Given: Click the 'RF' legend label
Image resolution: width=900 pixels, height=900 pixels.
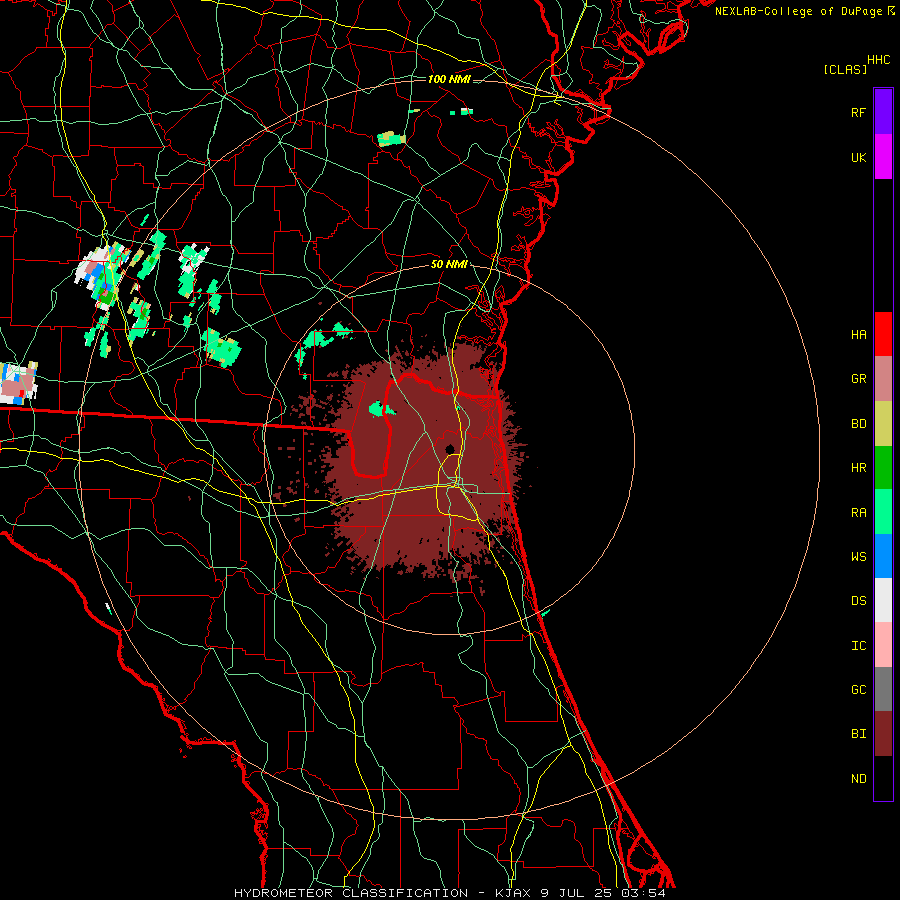Looking at the screenshot, I should click(858, 112).
